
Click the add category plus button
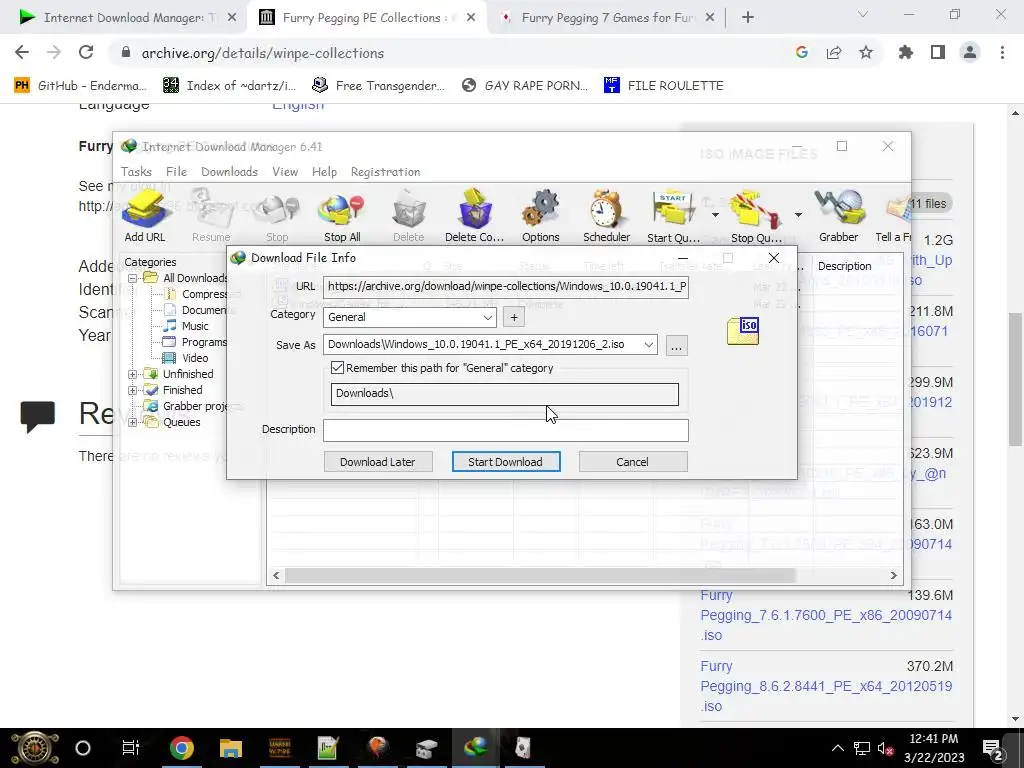tap(514, 317)
